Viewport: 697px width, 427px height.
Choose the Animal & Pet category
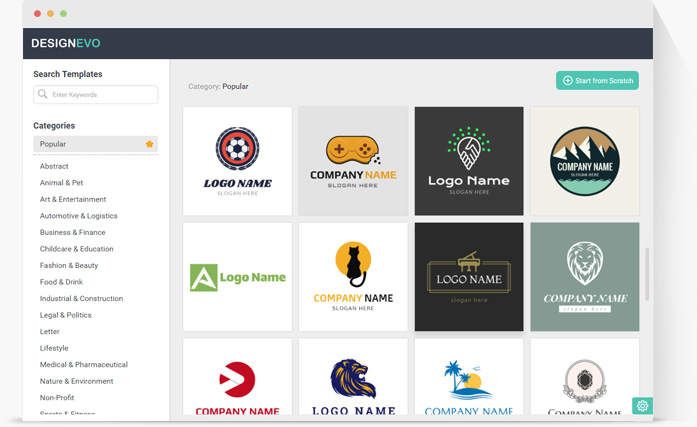61,183
